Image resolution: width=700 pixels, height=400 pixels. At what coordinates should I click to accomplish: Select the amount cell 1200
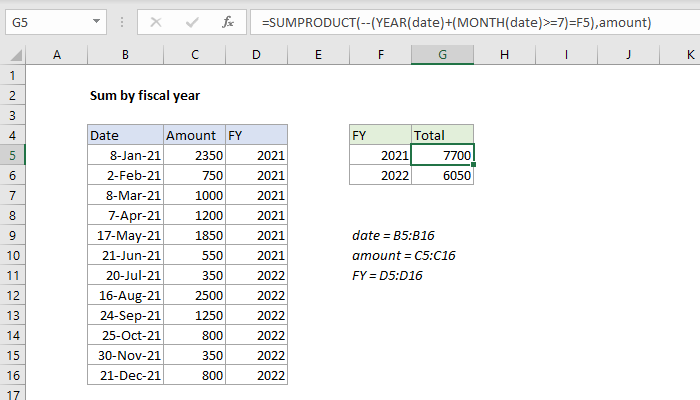tap(195, 216)
